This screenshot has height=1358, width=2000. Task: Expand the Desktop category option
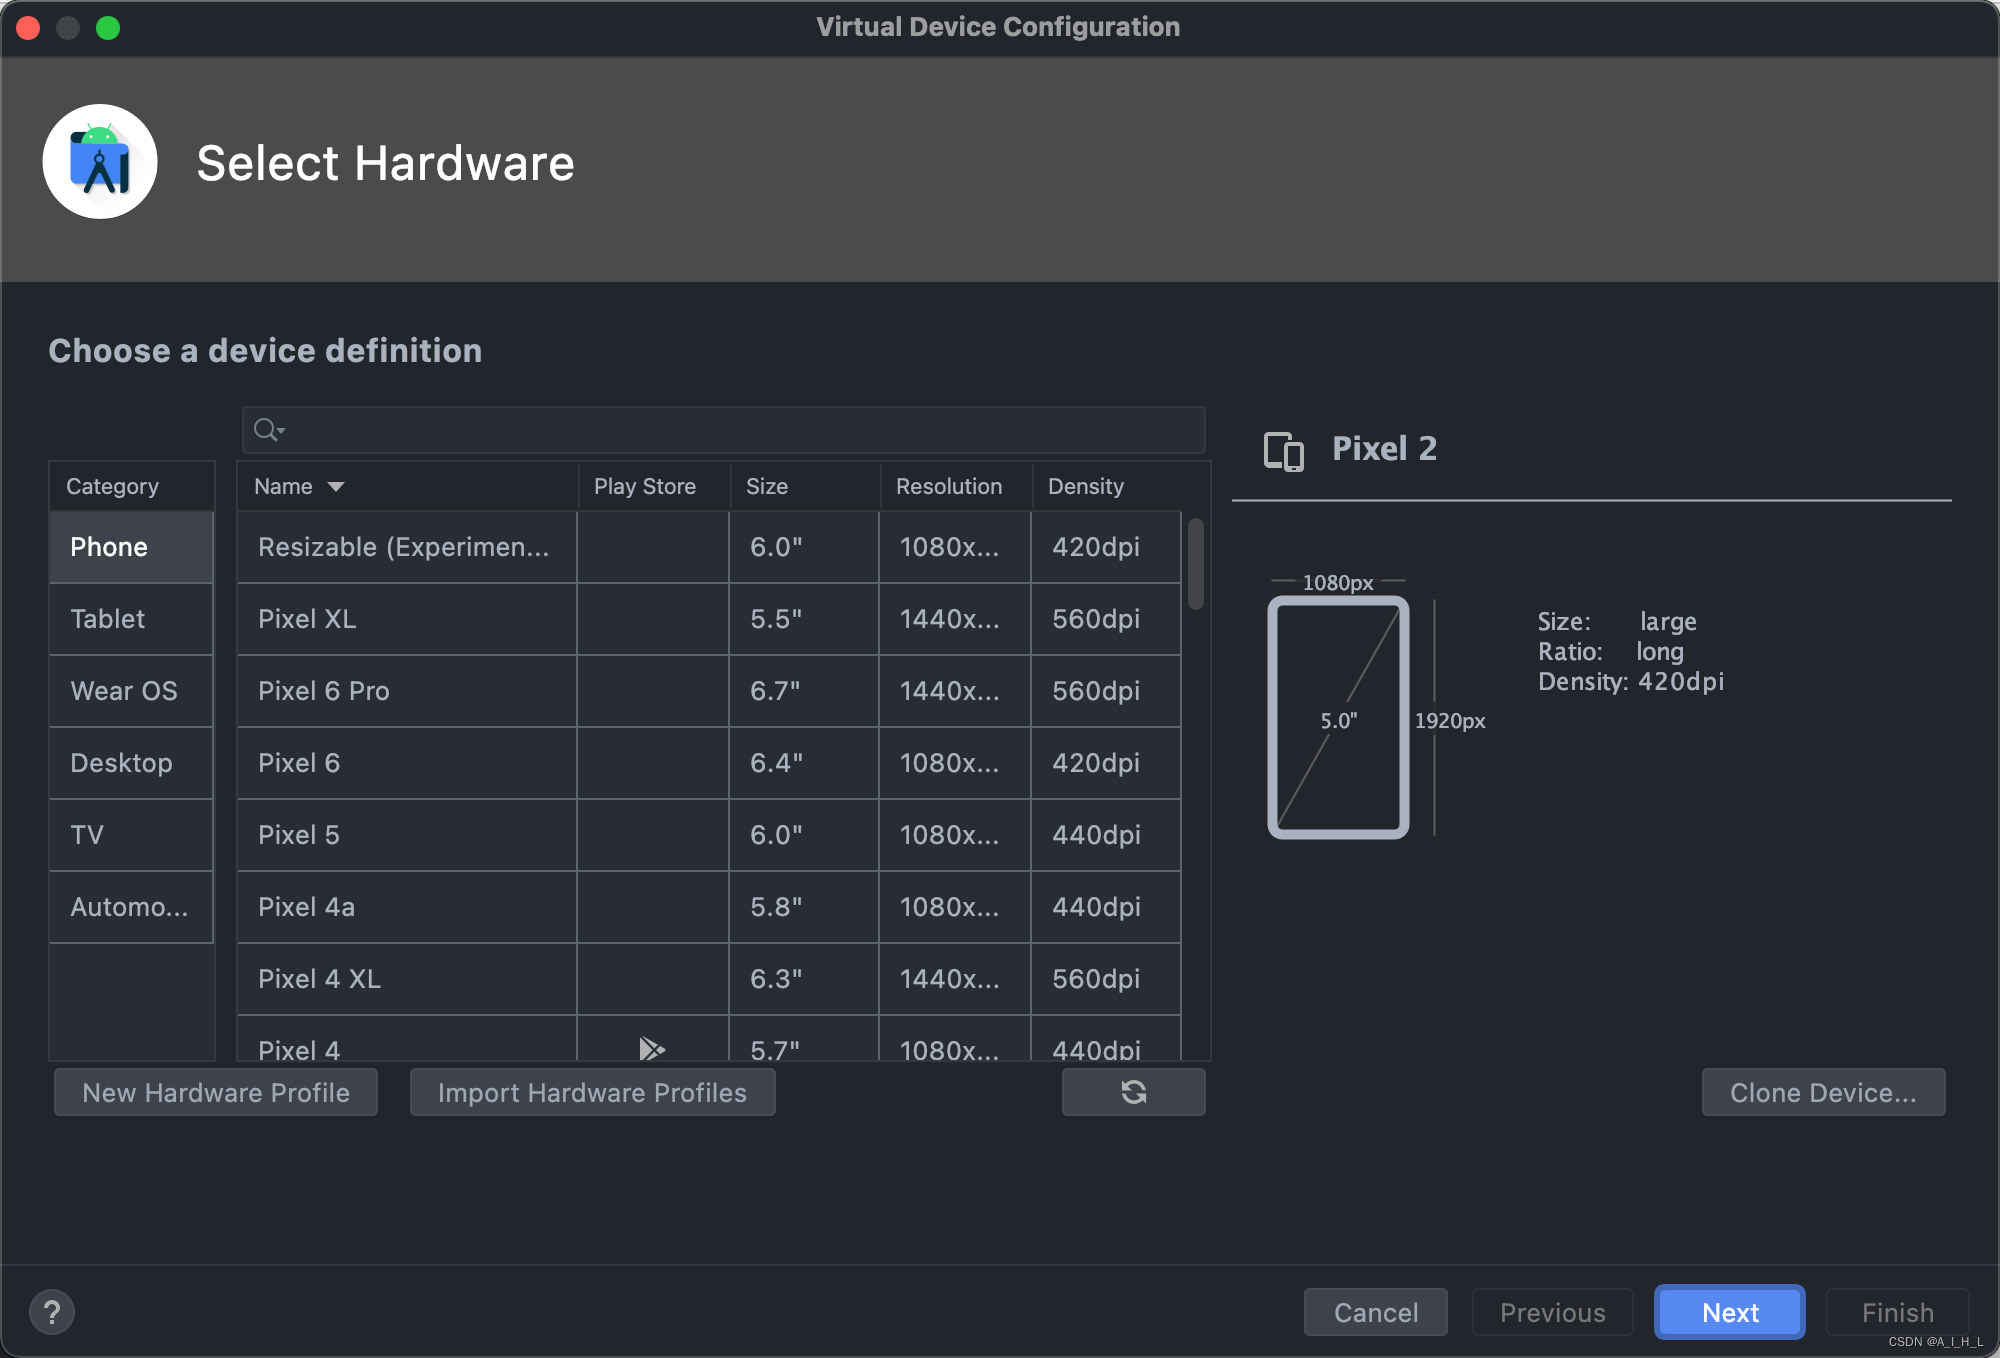pyautogui.click(x=120, y=764)
